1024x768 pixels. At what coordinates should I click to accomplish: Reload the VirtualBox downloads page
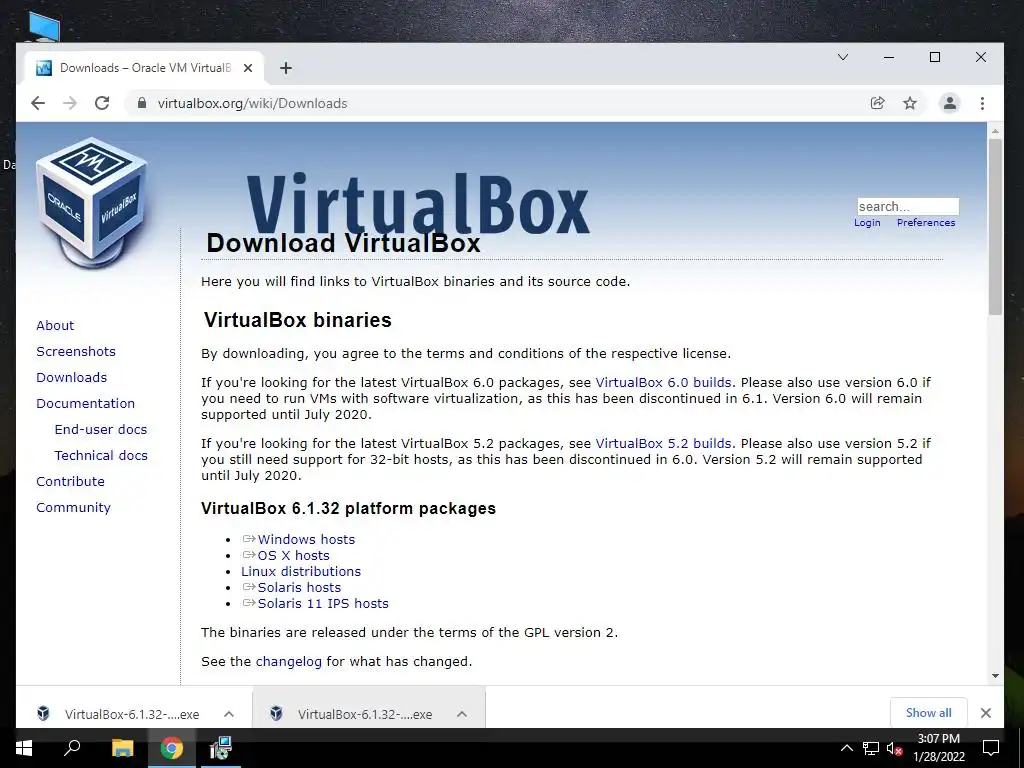pos(102,103)
